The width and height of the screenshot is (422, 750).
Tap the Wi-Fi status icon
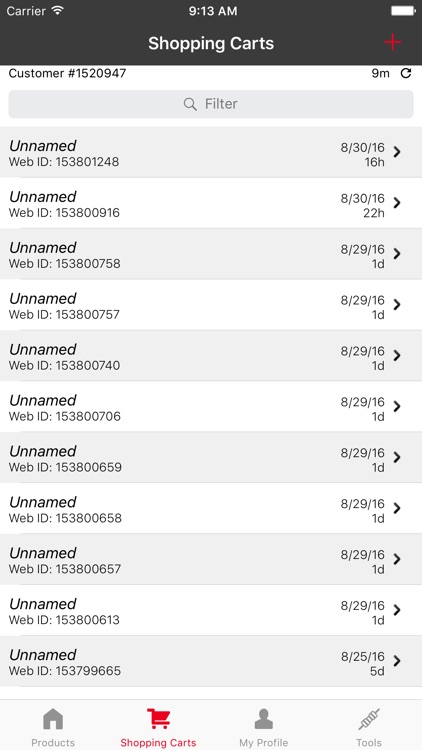point(58,11)
